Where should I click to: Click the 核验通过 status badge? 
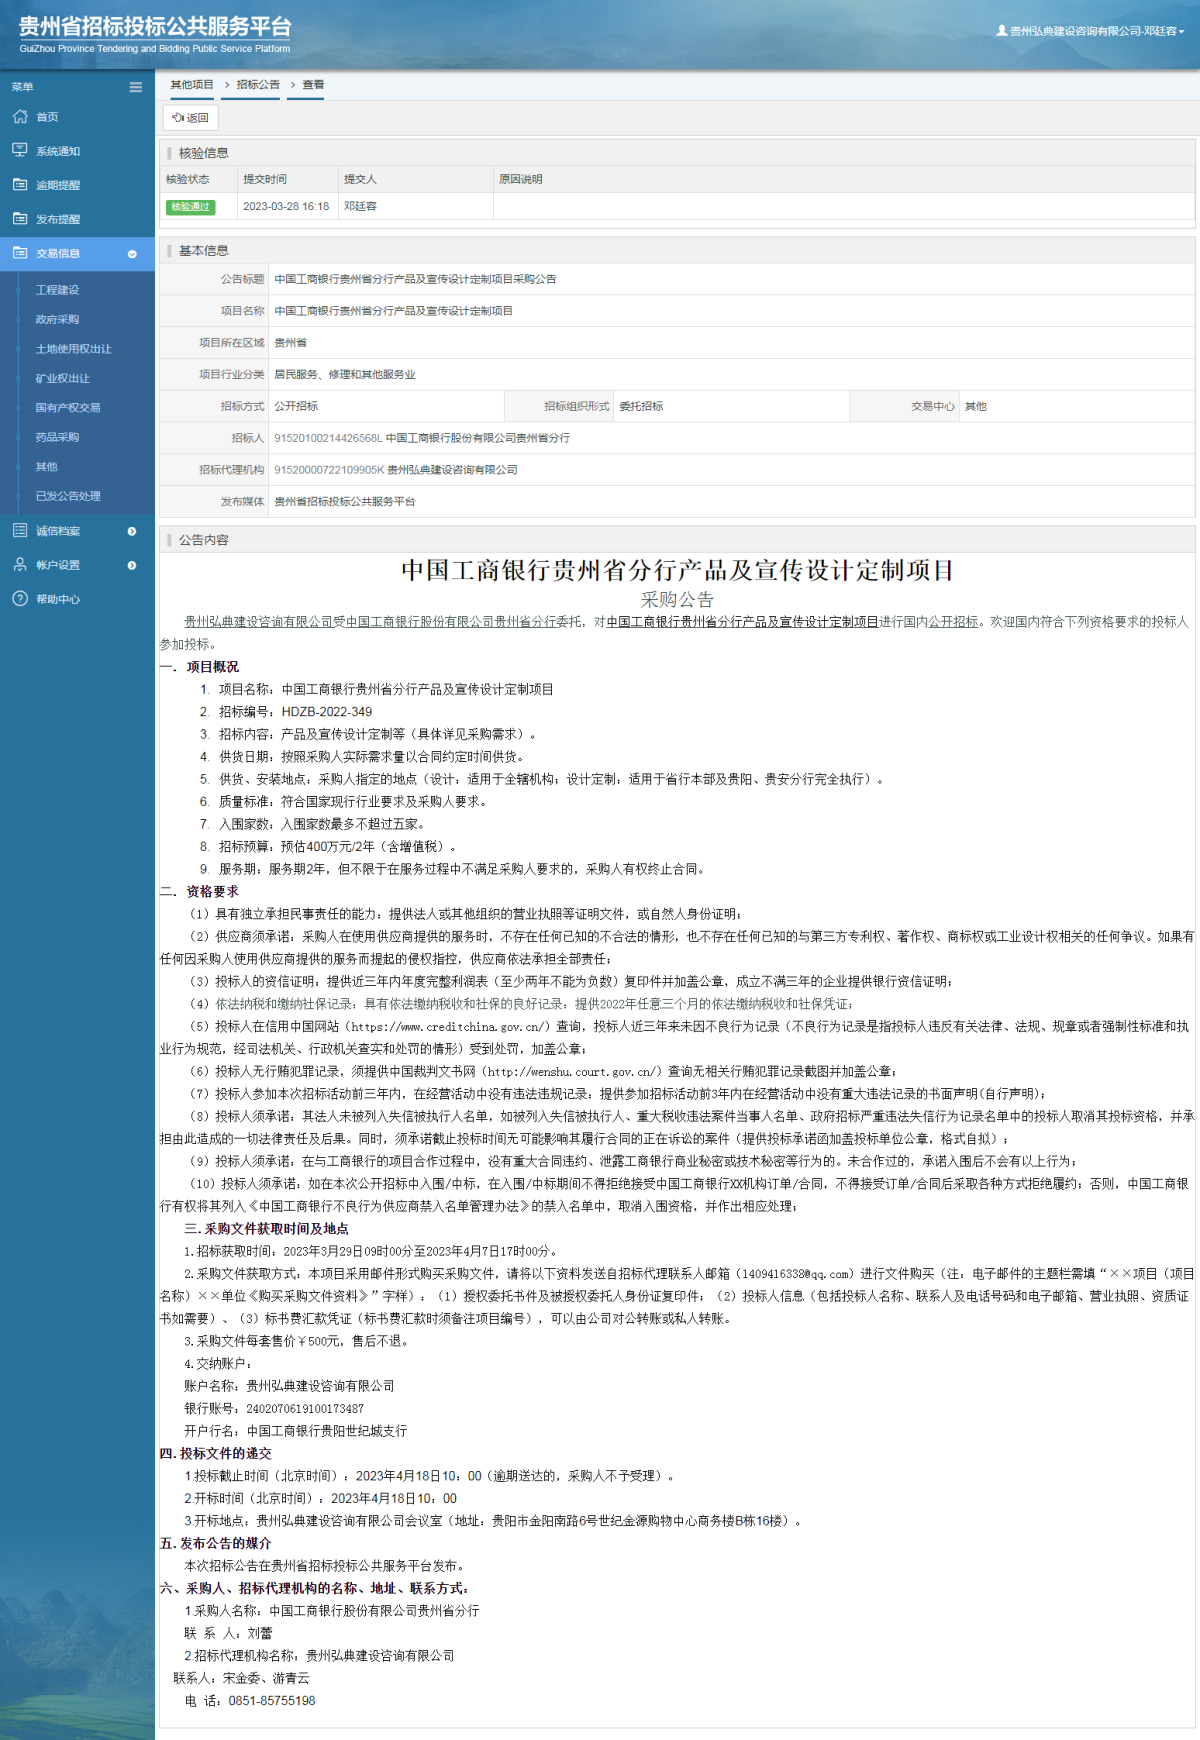[x=190, y=206]
